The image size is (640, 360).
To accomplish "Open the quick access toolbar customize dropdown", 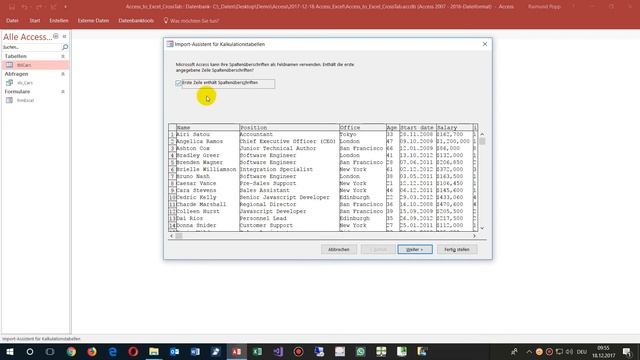I will [x=65, y=7].
